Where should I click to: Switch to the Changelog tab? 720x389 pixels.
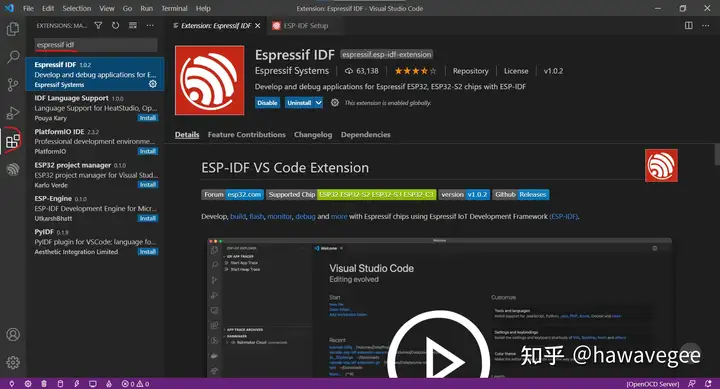click(313, 135)
